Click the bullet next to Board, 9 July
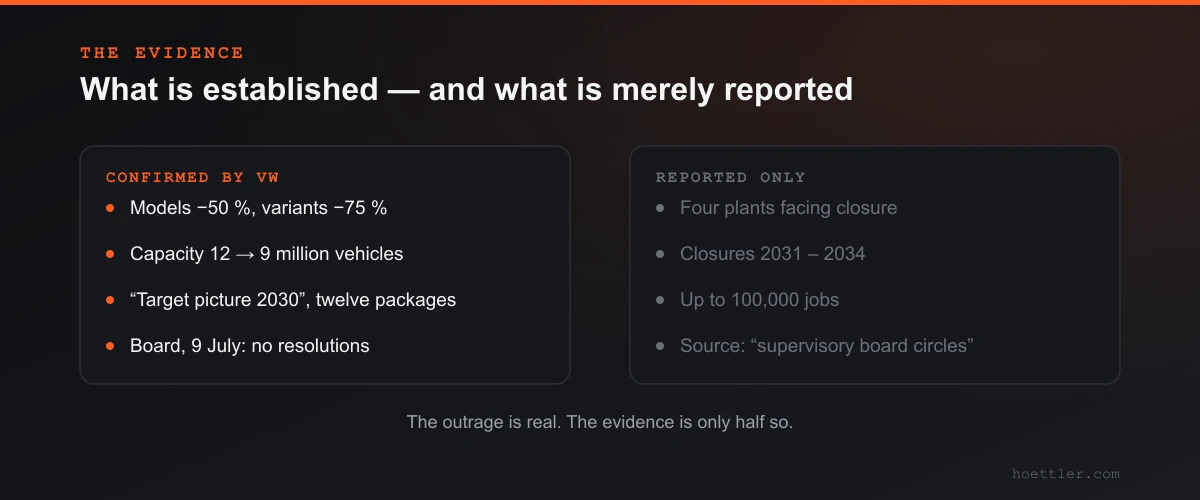Image resolution: width=1200 pixels, height=500 pixels. coord(110,346)
